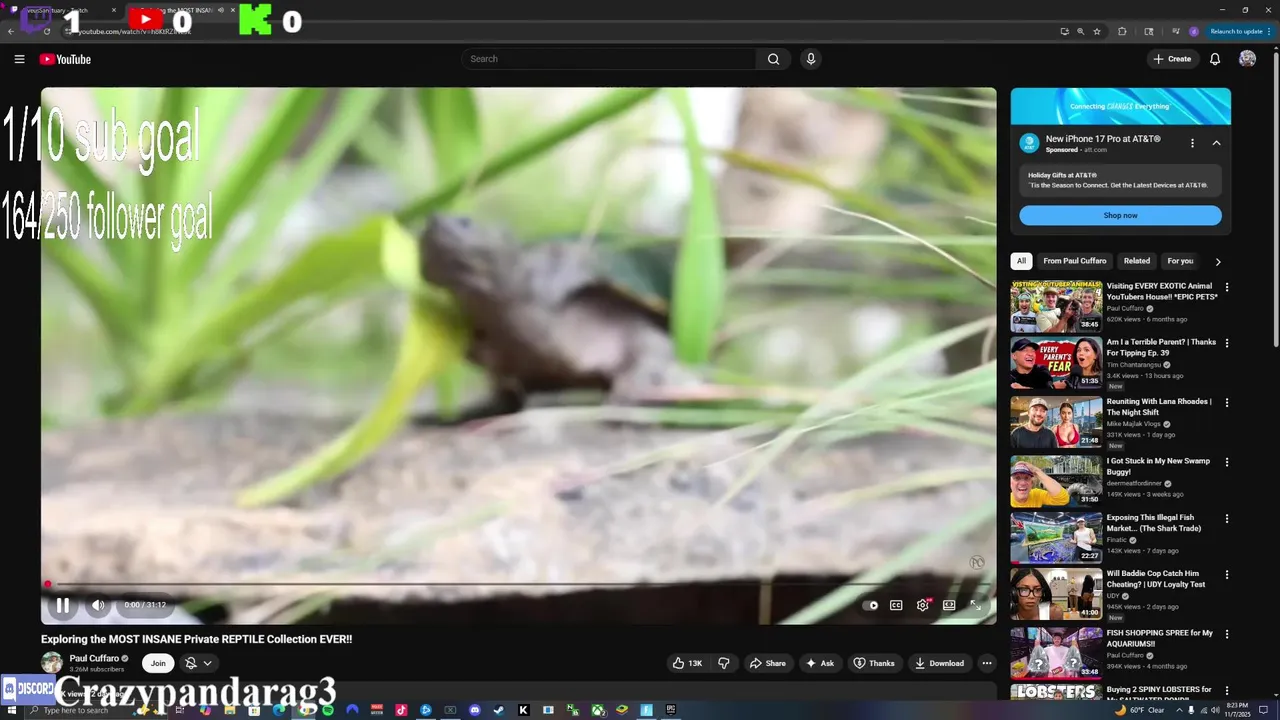Bookmark this page with the star

tap(1097, 31)
